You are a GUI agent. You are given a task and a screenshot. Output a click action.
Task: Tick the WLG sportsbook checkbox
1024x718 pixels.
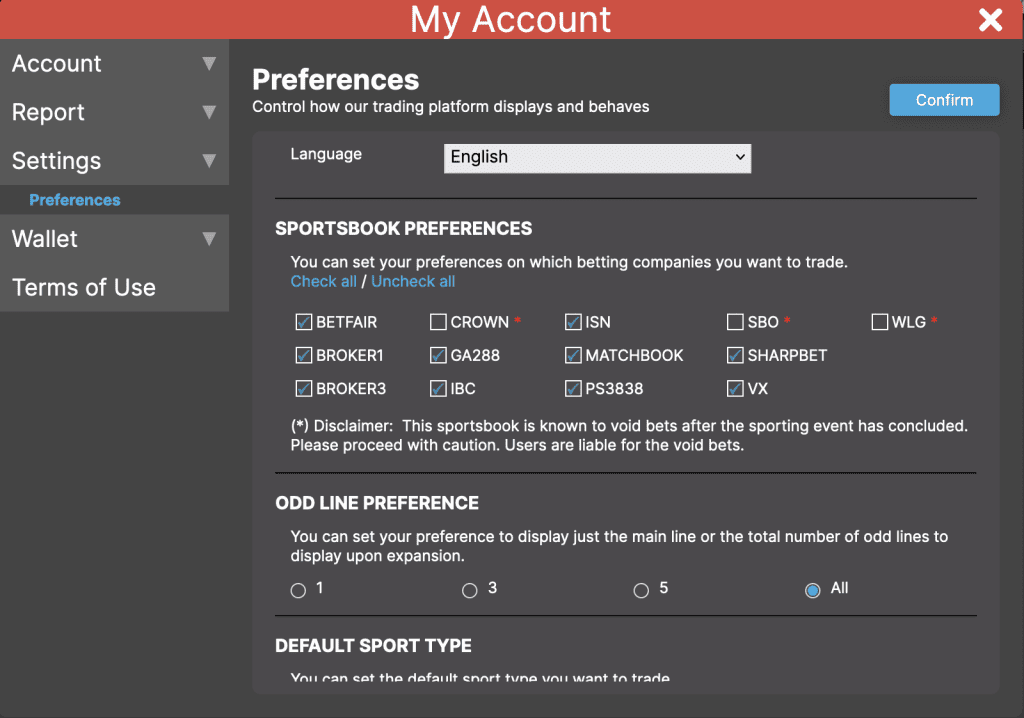tap(879, 322)
